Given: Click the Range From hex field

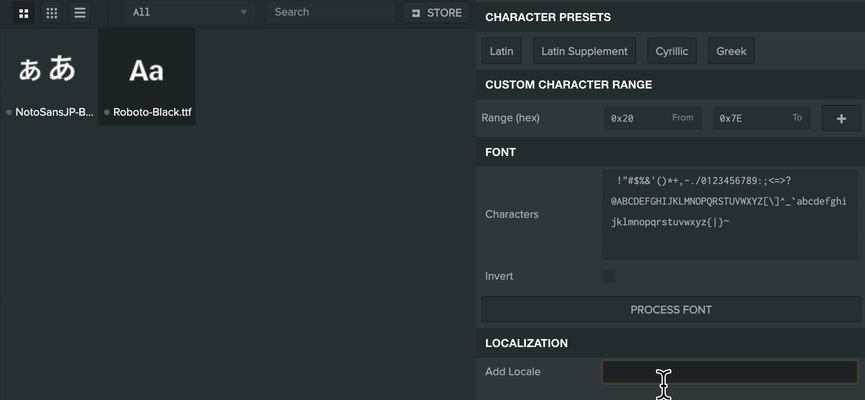Looking at the screenshot, I should click(653, 118).
